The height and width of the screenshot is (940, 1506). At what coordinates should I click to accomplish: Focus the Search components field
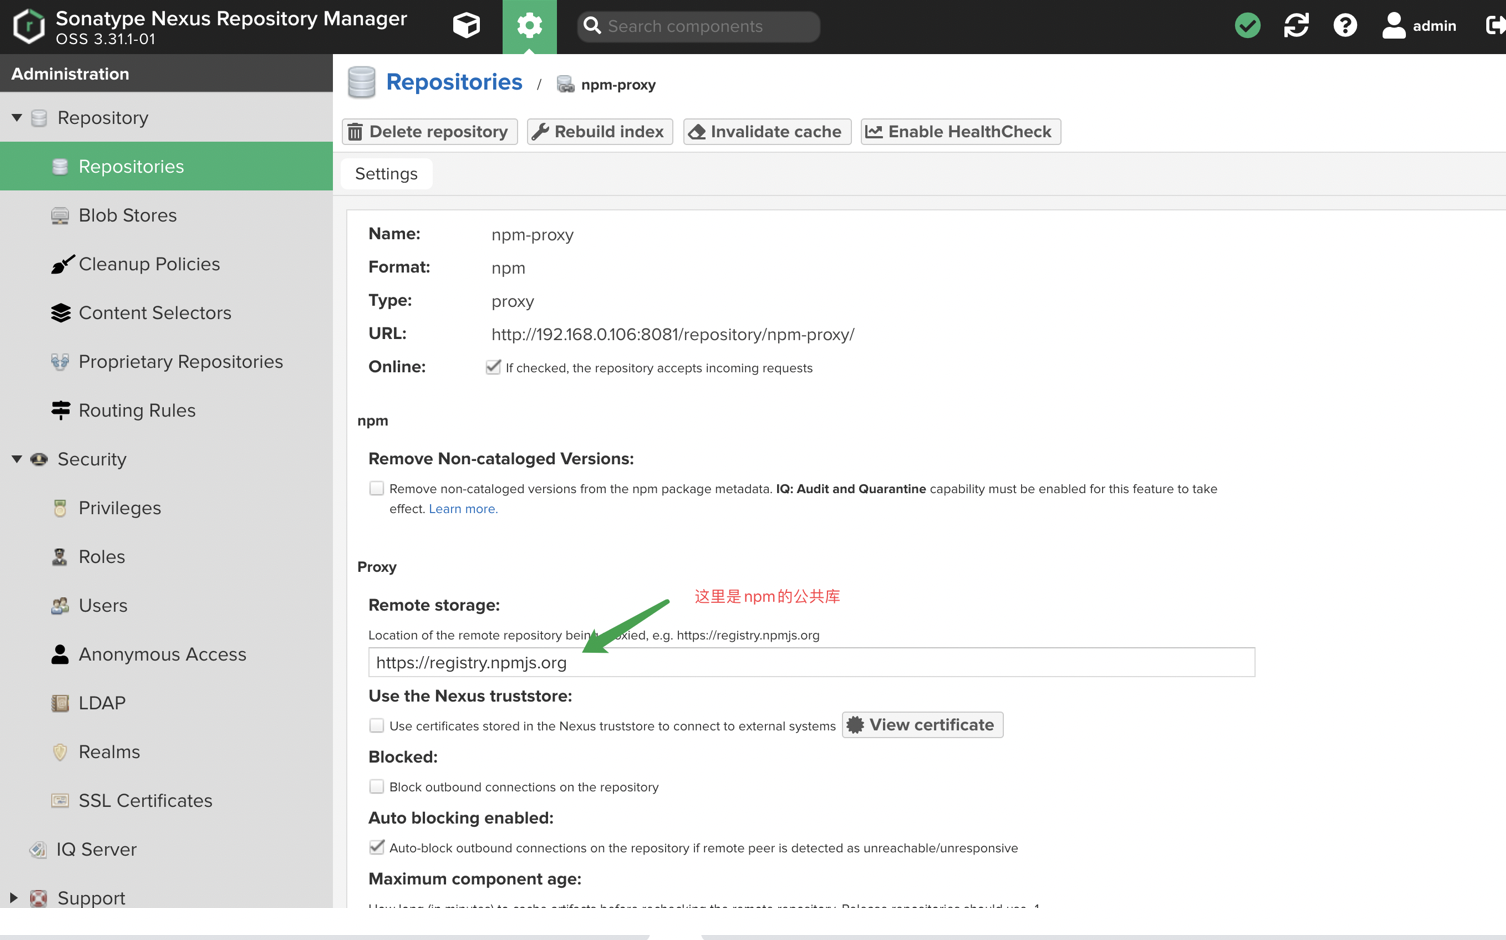(698, 26)
